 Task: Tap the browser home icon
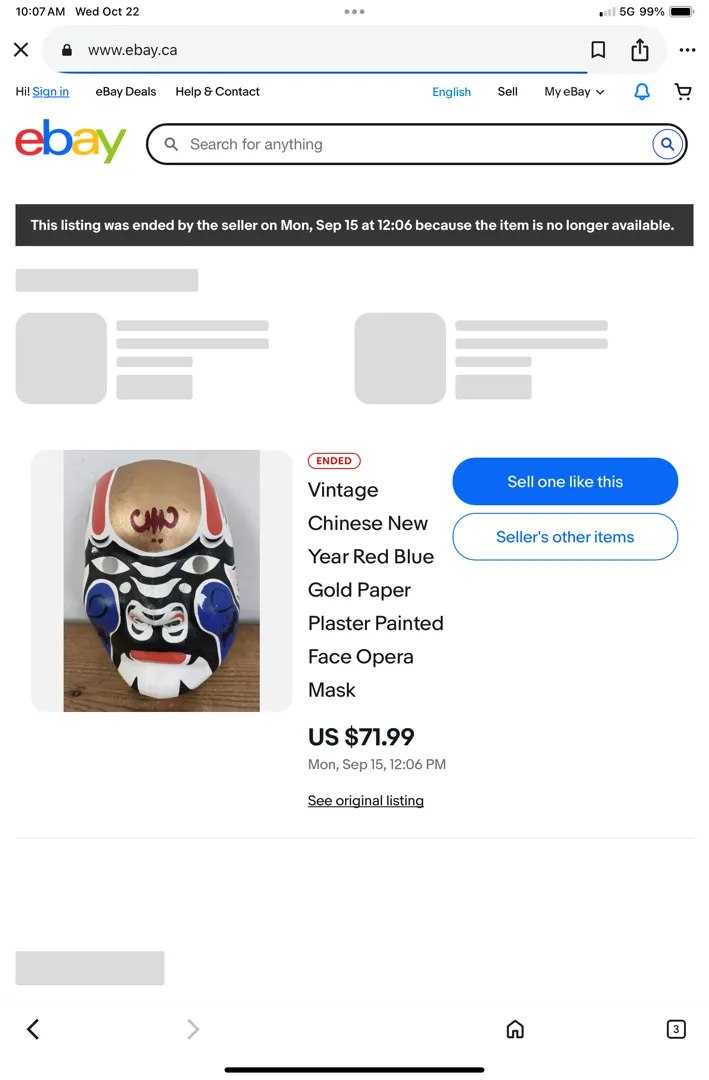point(515,1029)
